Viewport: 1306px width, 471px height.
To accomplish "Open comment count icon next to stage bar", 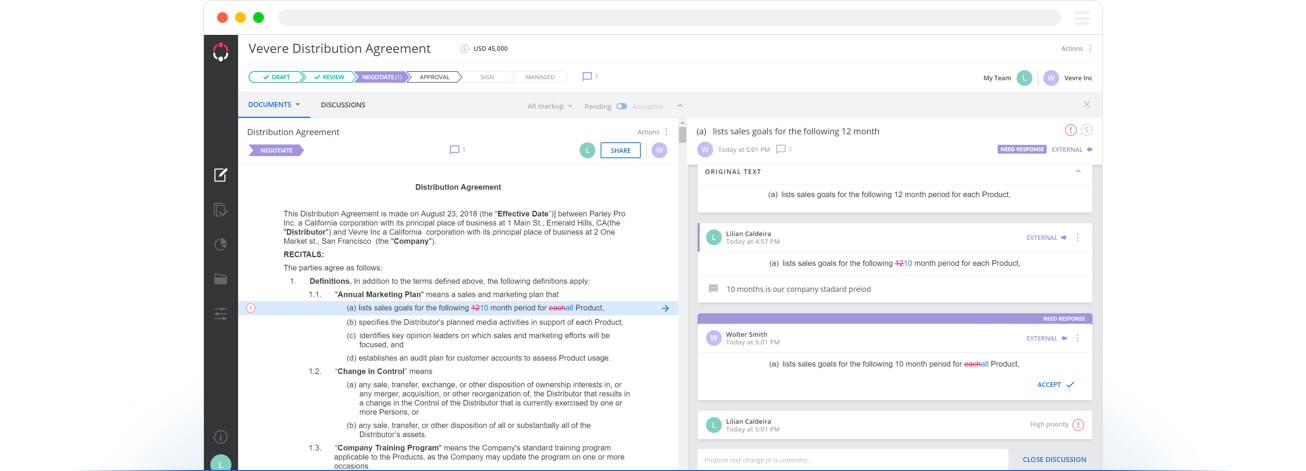I will point(588,76).
